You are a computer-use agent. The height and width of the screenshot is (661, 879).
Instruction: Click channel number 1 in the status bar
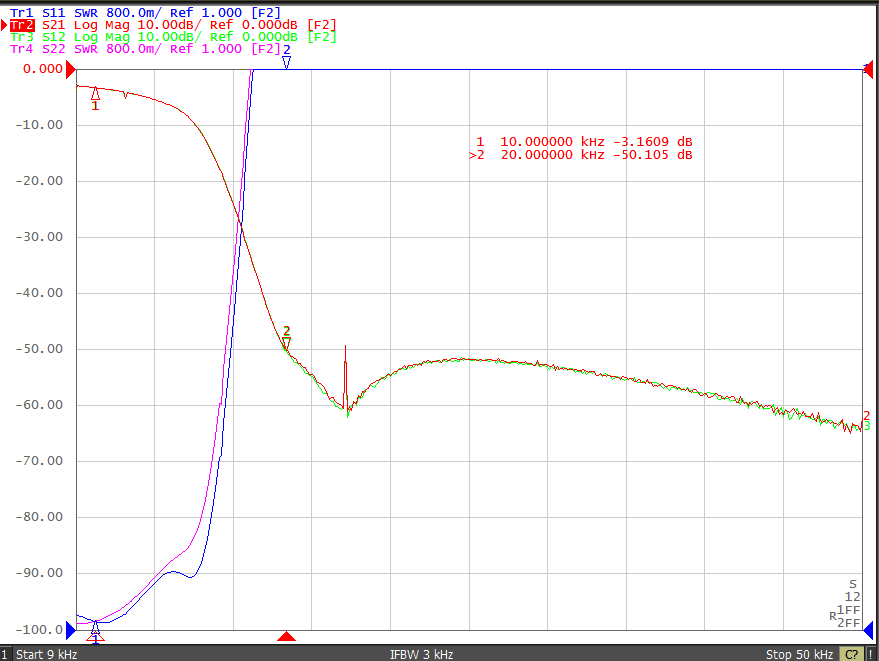pyautogui.click(x=4, y=654)
